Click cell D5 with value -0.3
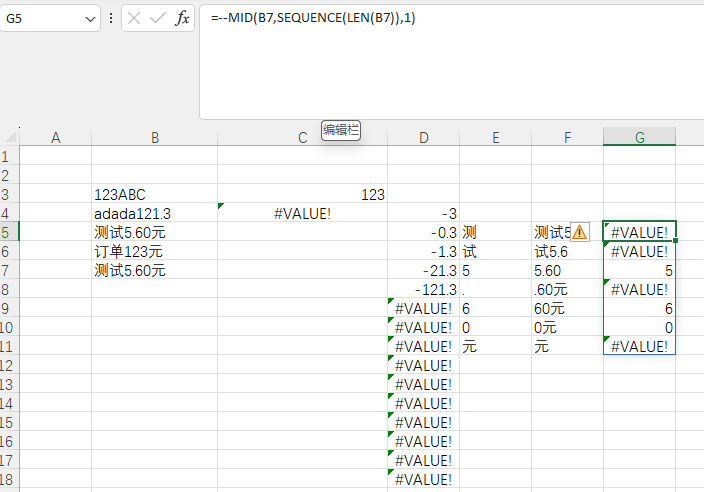Screen dimensions: 704x492 coord(423,232)
